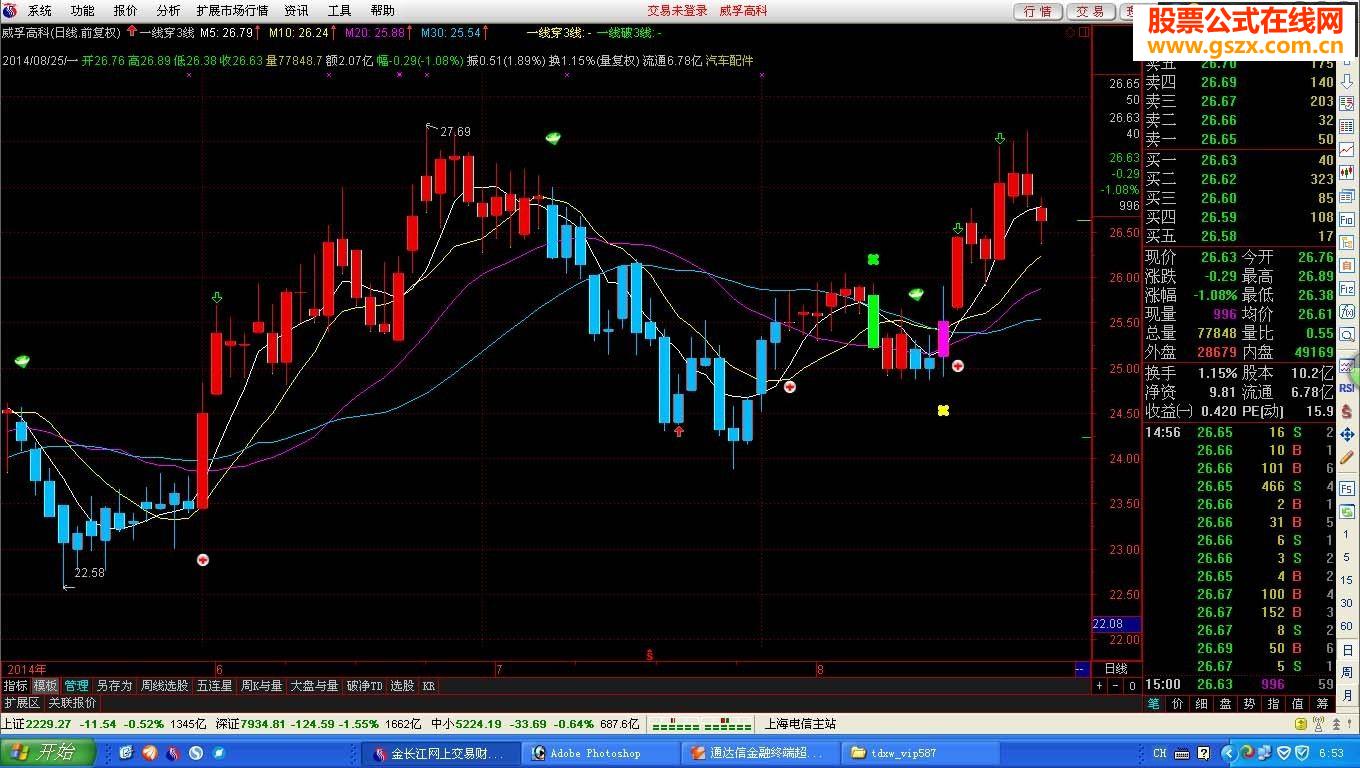
Task: Open the Windows 开始 start button
Action: click(x=48, y=753)
